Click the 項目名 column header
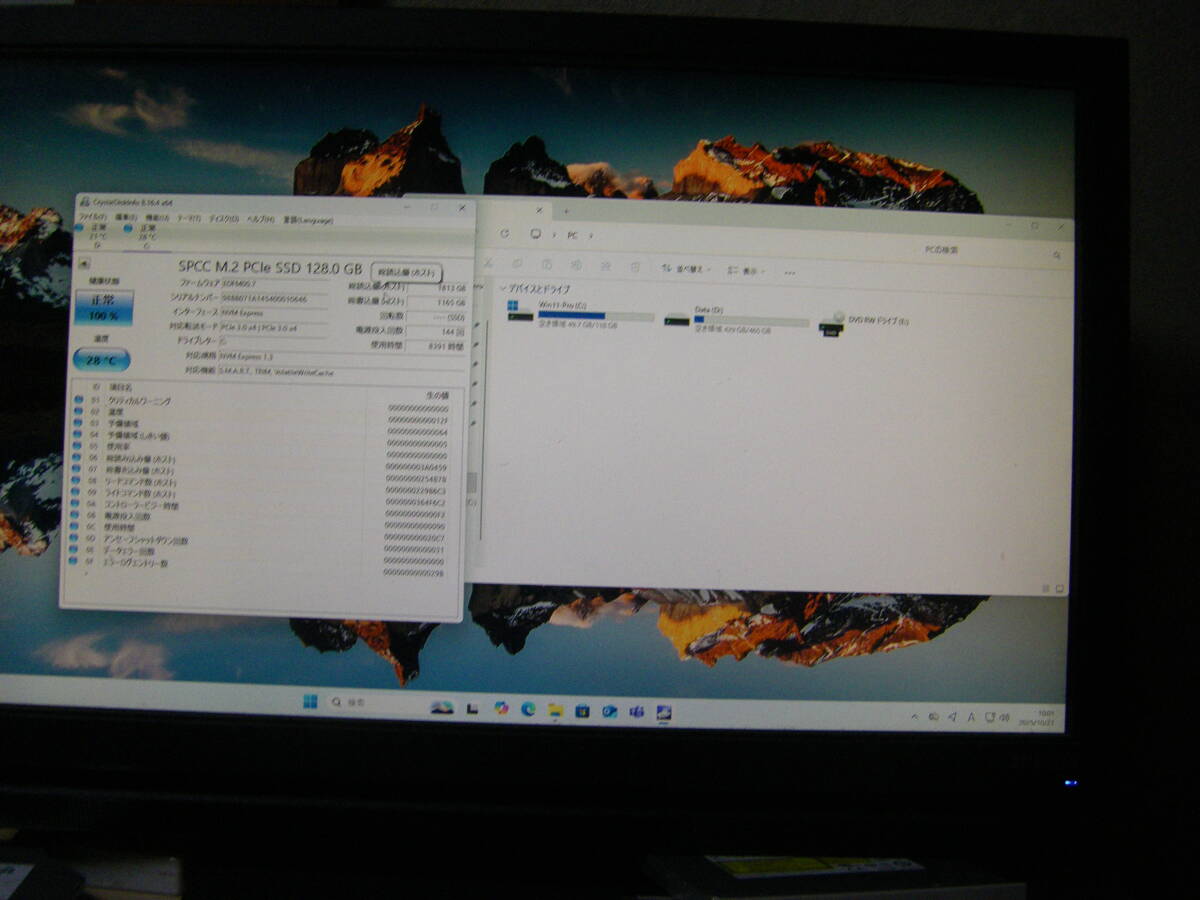The image size is (1200, 900). (120, 387)
